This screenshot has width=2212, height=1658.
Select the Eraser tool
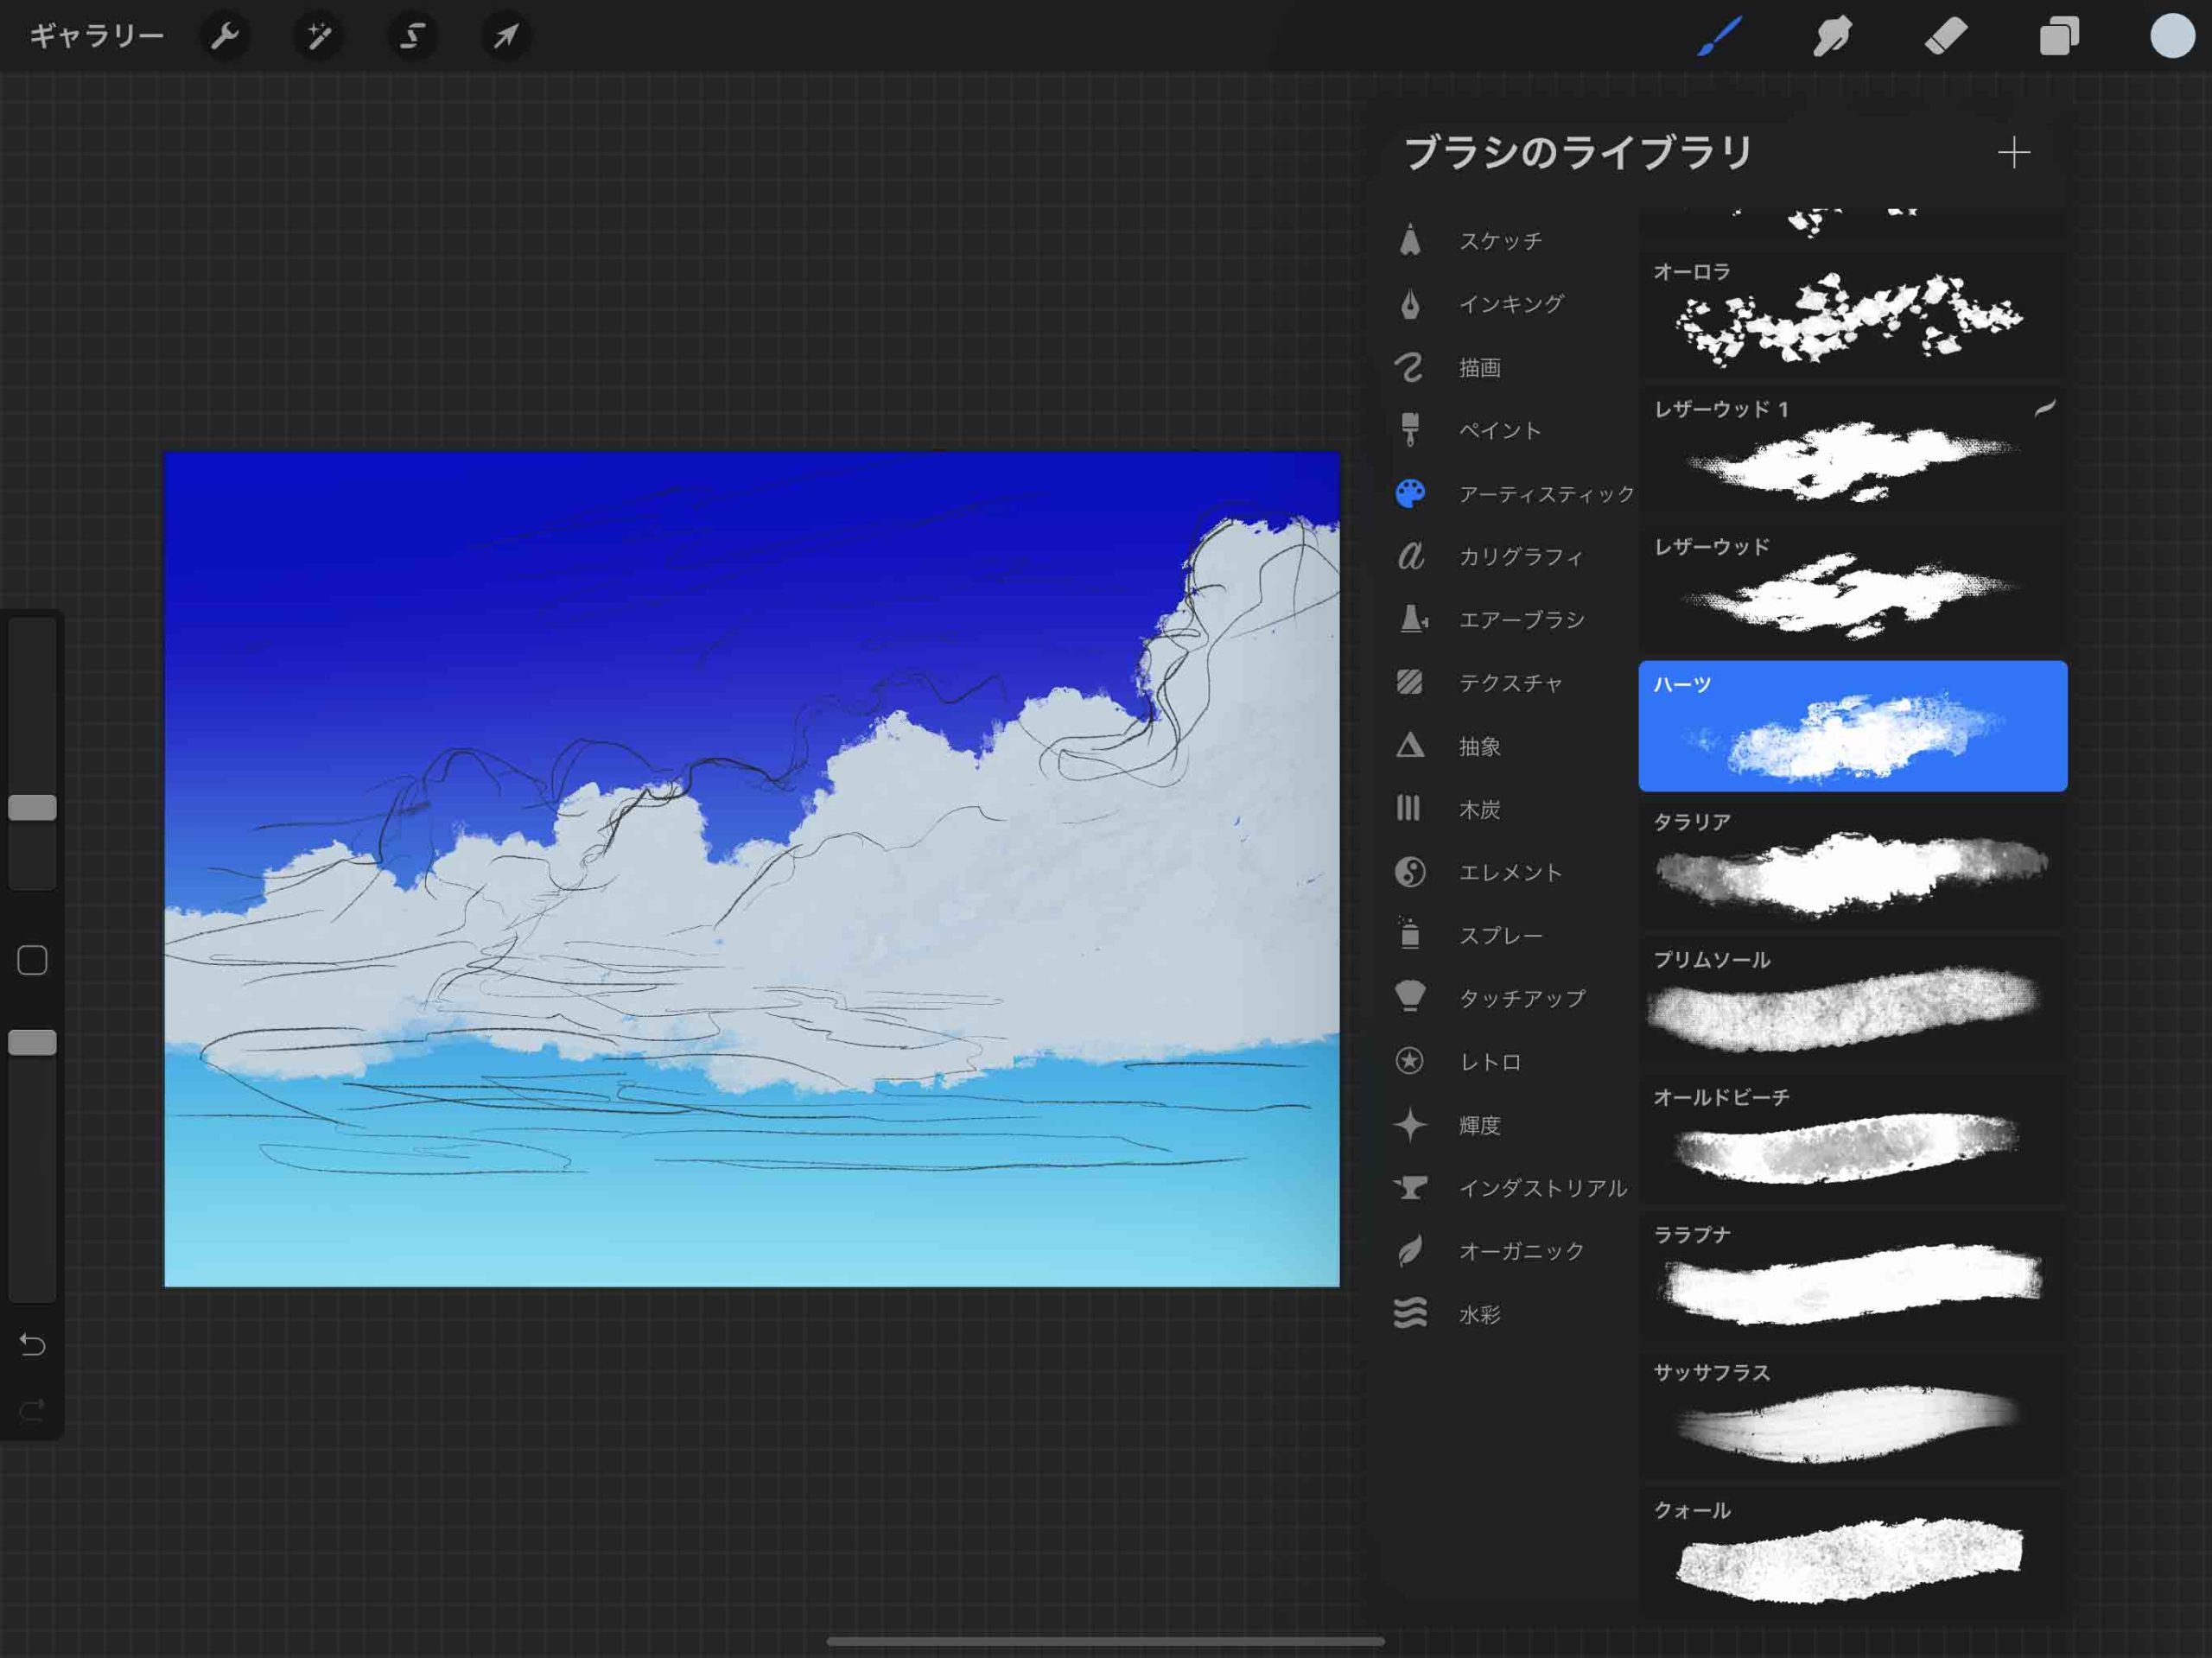coord(1946,37)
